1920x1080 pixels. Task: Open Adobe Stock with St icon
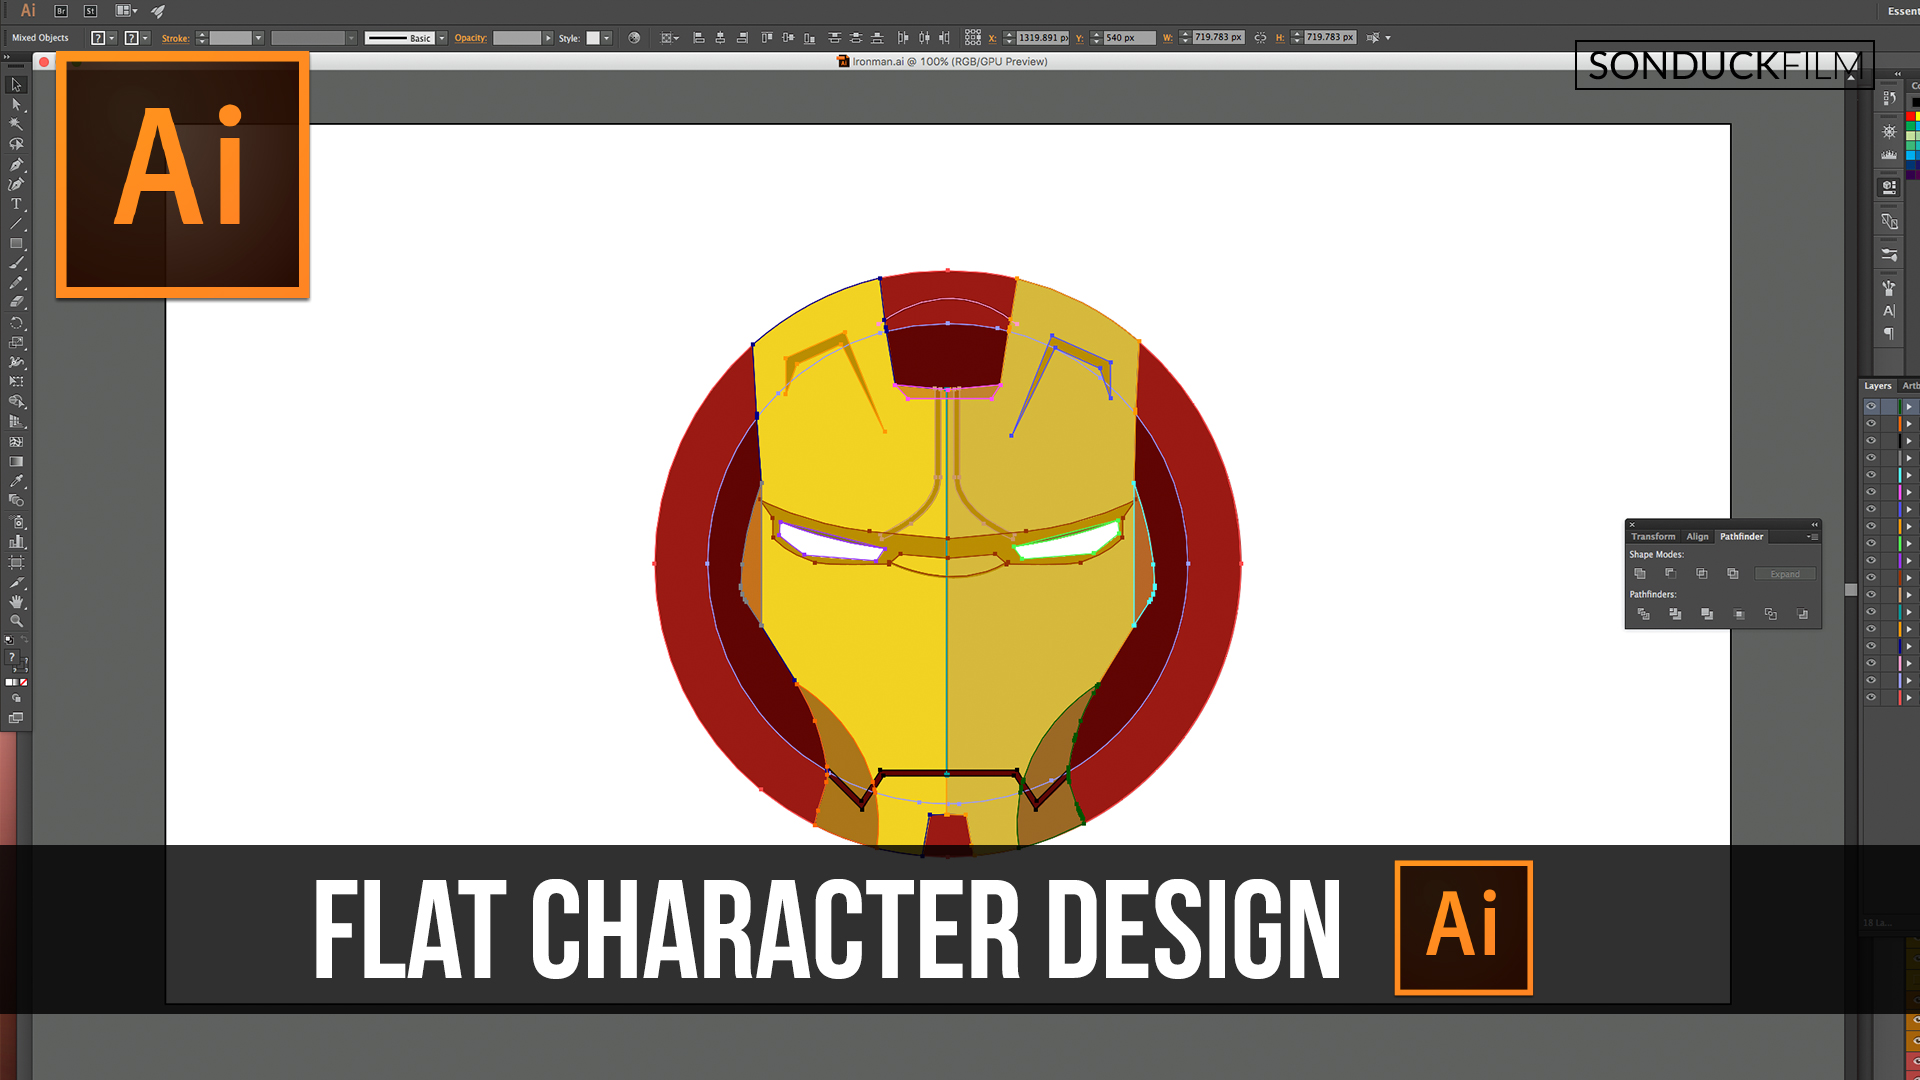click(90, 11)
